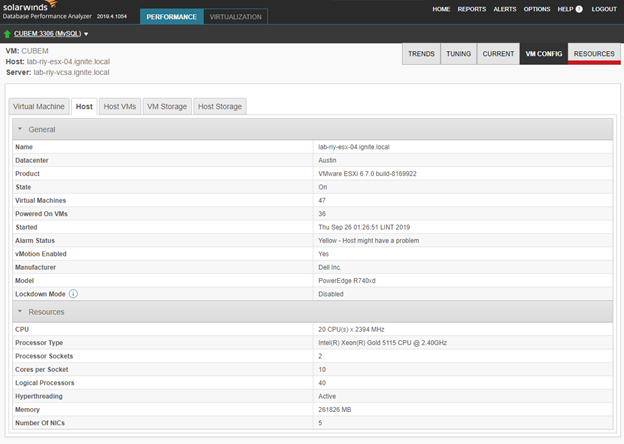
Task: Click green up-arrow status icon beside CUBEM
Action: (7, 34)
